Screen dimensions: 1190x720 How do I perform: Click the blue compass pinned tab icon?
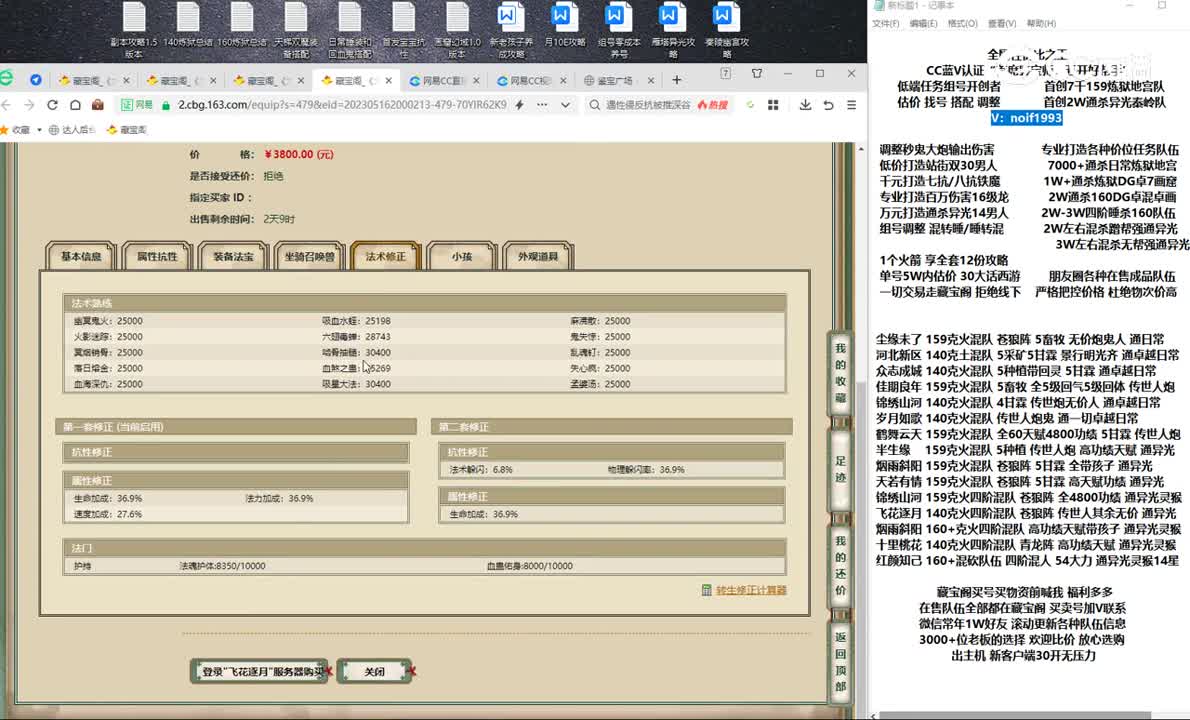pyautogui.click(x=36, y=80)
